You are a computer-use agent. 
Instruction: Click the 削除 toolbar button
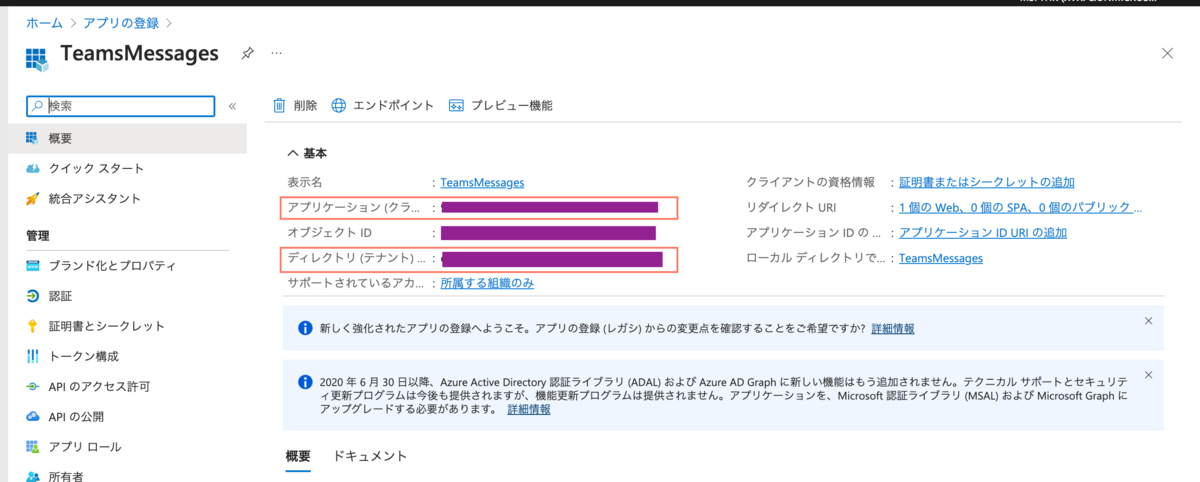coord(295,105)
